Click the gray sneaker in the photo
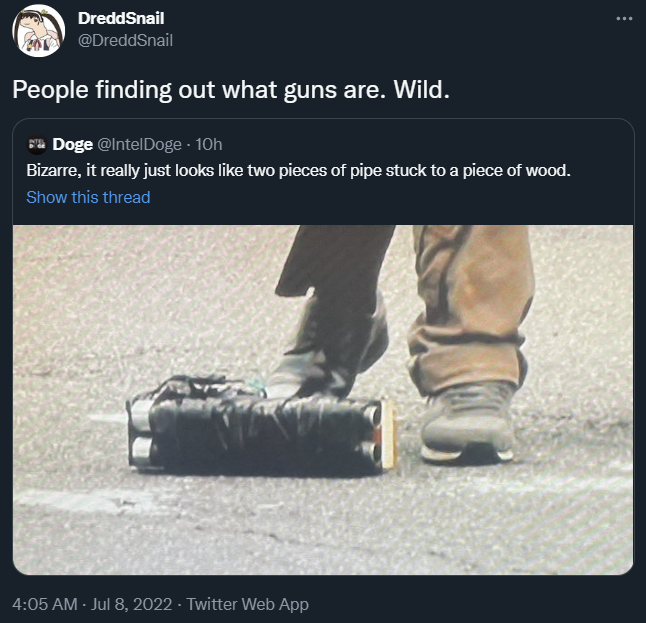Image resolution: width=646 pixels, height=623 pixels. click(468, 423)
